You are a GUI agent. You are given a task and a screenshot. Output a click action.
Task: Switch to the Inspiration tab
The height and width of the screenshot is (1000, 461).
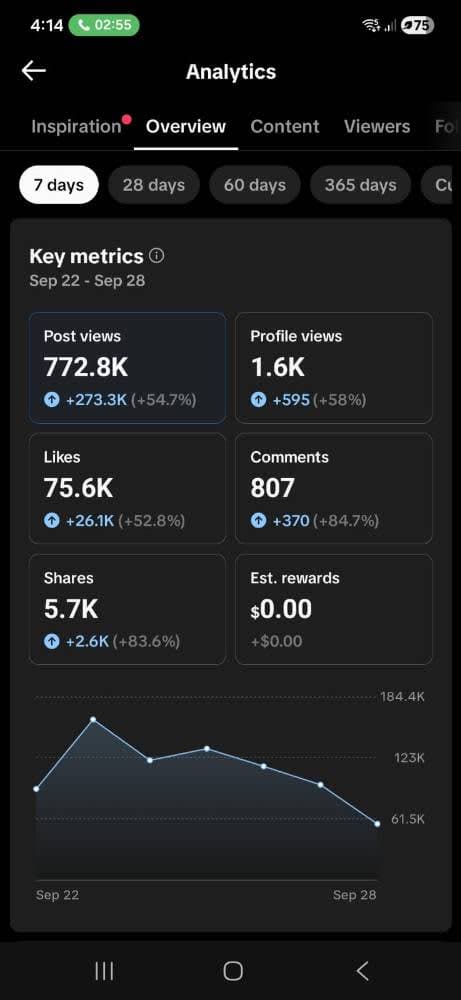pos(76,126)
